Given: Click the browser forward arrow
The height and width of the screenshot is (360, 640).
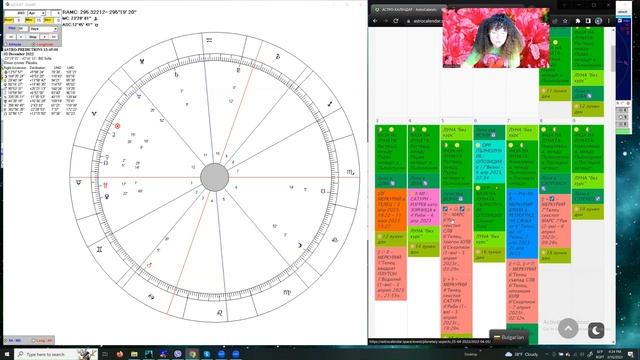Looking at the screenshot, I should pos(386,21).
